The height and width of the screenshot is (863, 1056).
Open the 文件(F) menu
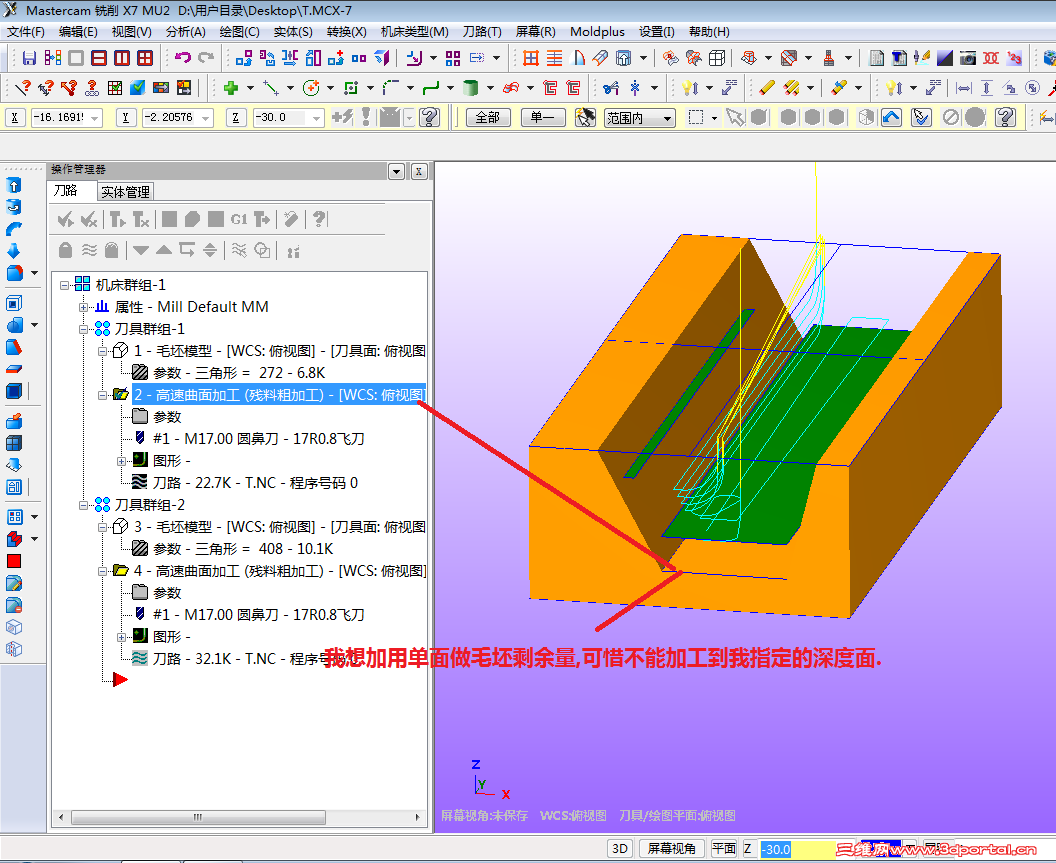click(26, 32)
